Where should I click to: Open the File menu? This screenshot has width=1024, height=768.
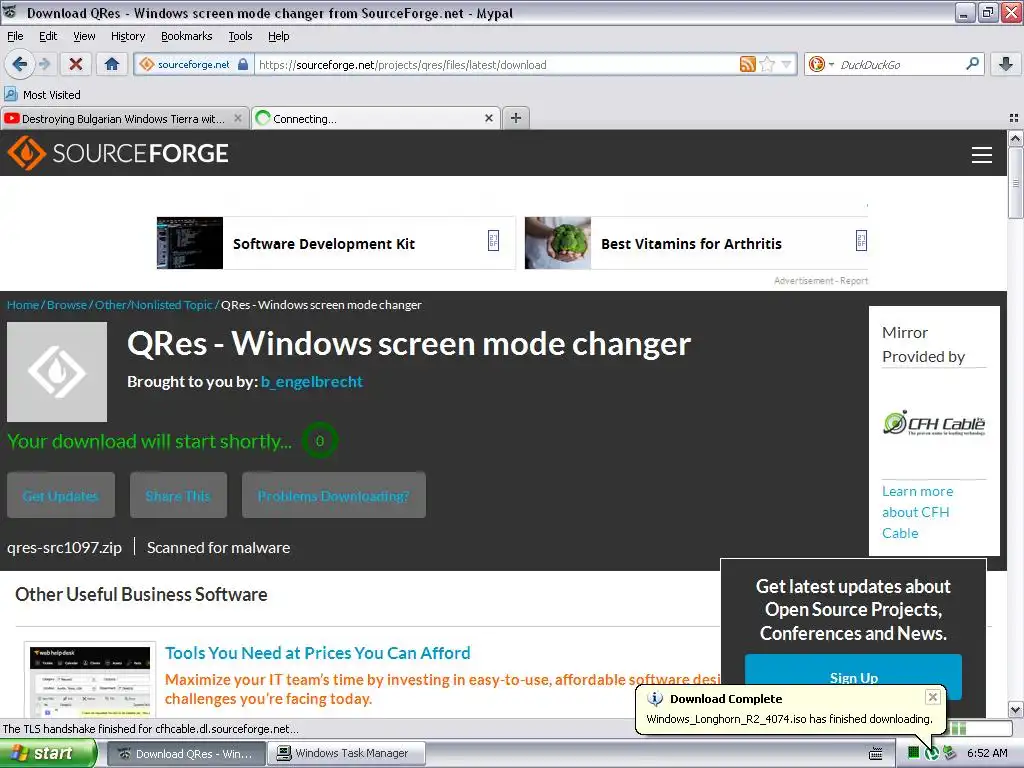pos(15,36)
